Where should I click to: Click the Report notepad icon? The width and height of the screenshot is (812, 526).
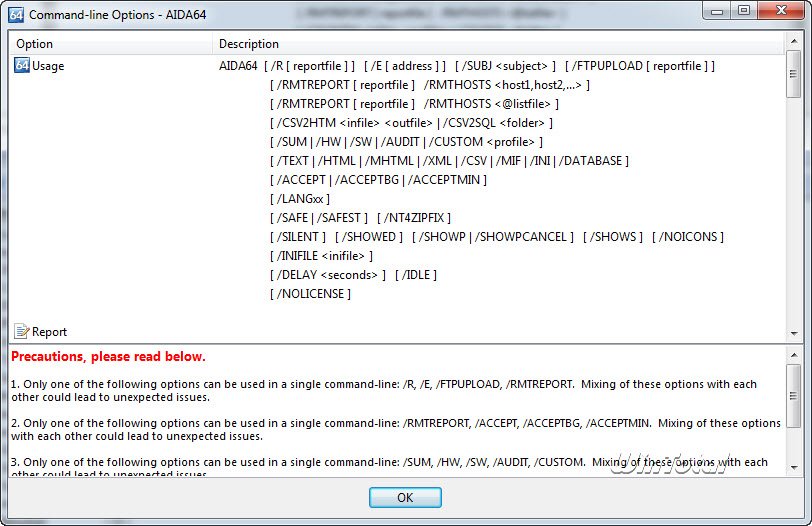click(22, 331)
